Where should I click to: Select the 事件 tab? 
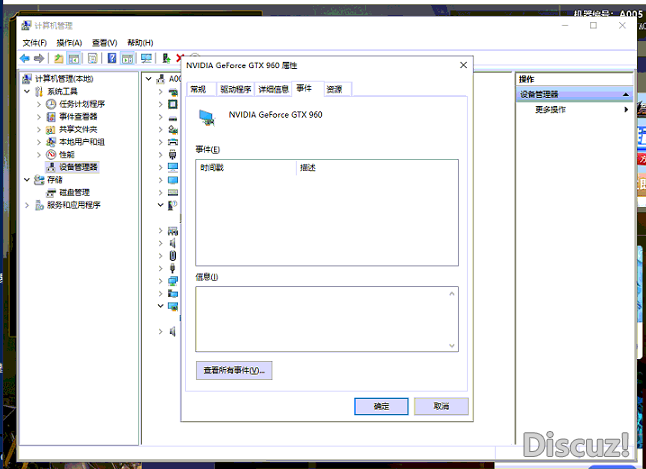click(307, 89)
